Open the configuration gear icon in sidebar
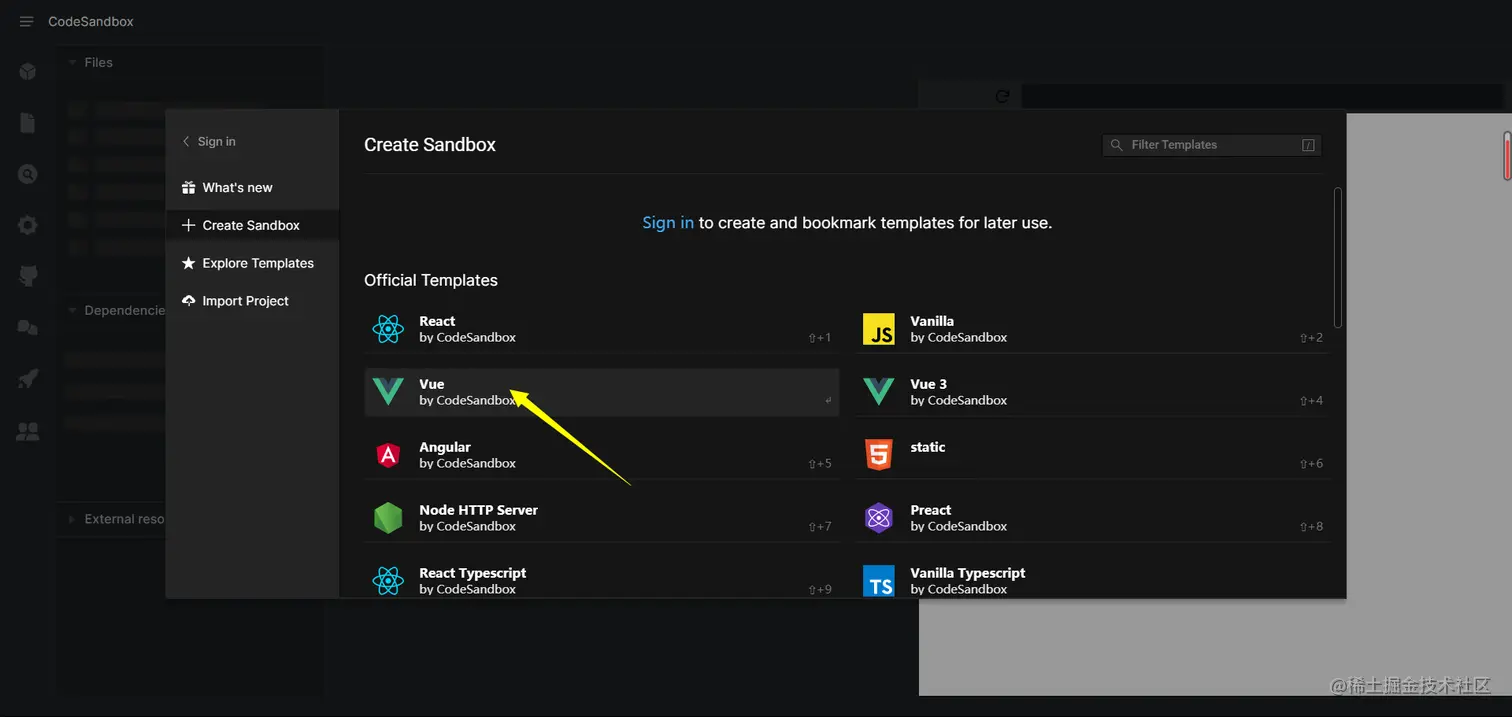Image resolution: width=1512 pixels, height=717 pixels. (28, 225)
